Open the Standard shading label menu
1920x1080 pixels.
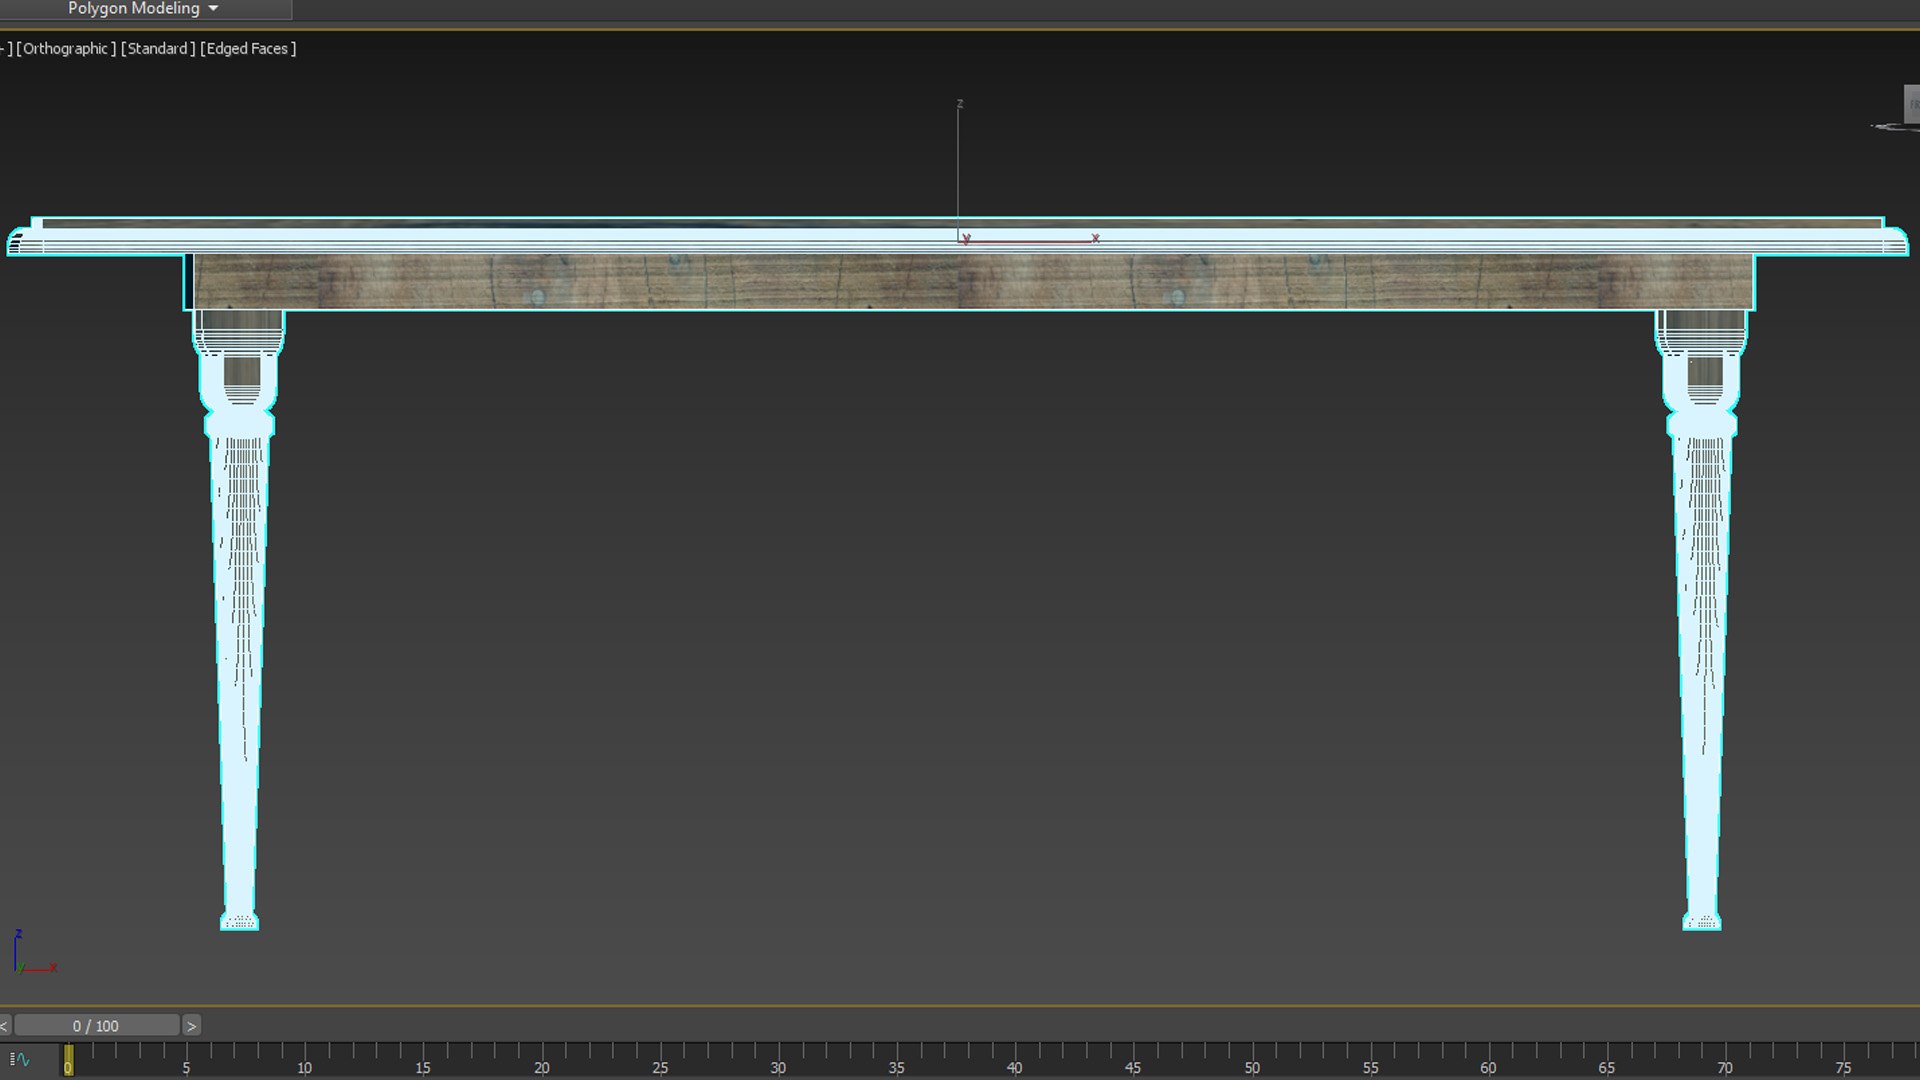[x=158, y=48]
